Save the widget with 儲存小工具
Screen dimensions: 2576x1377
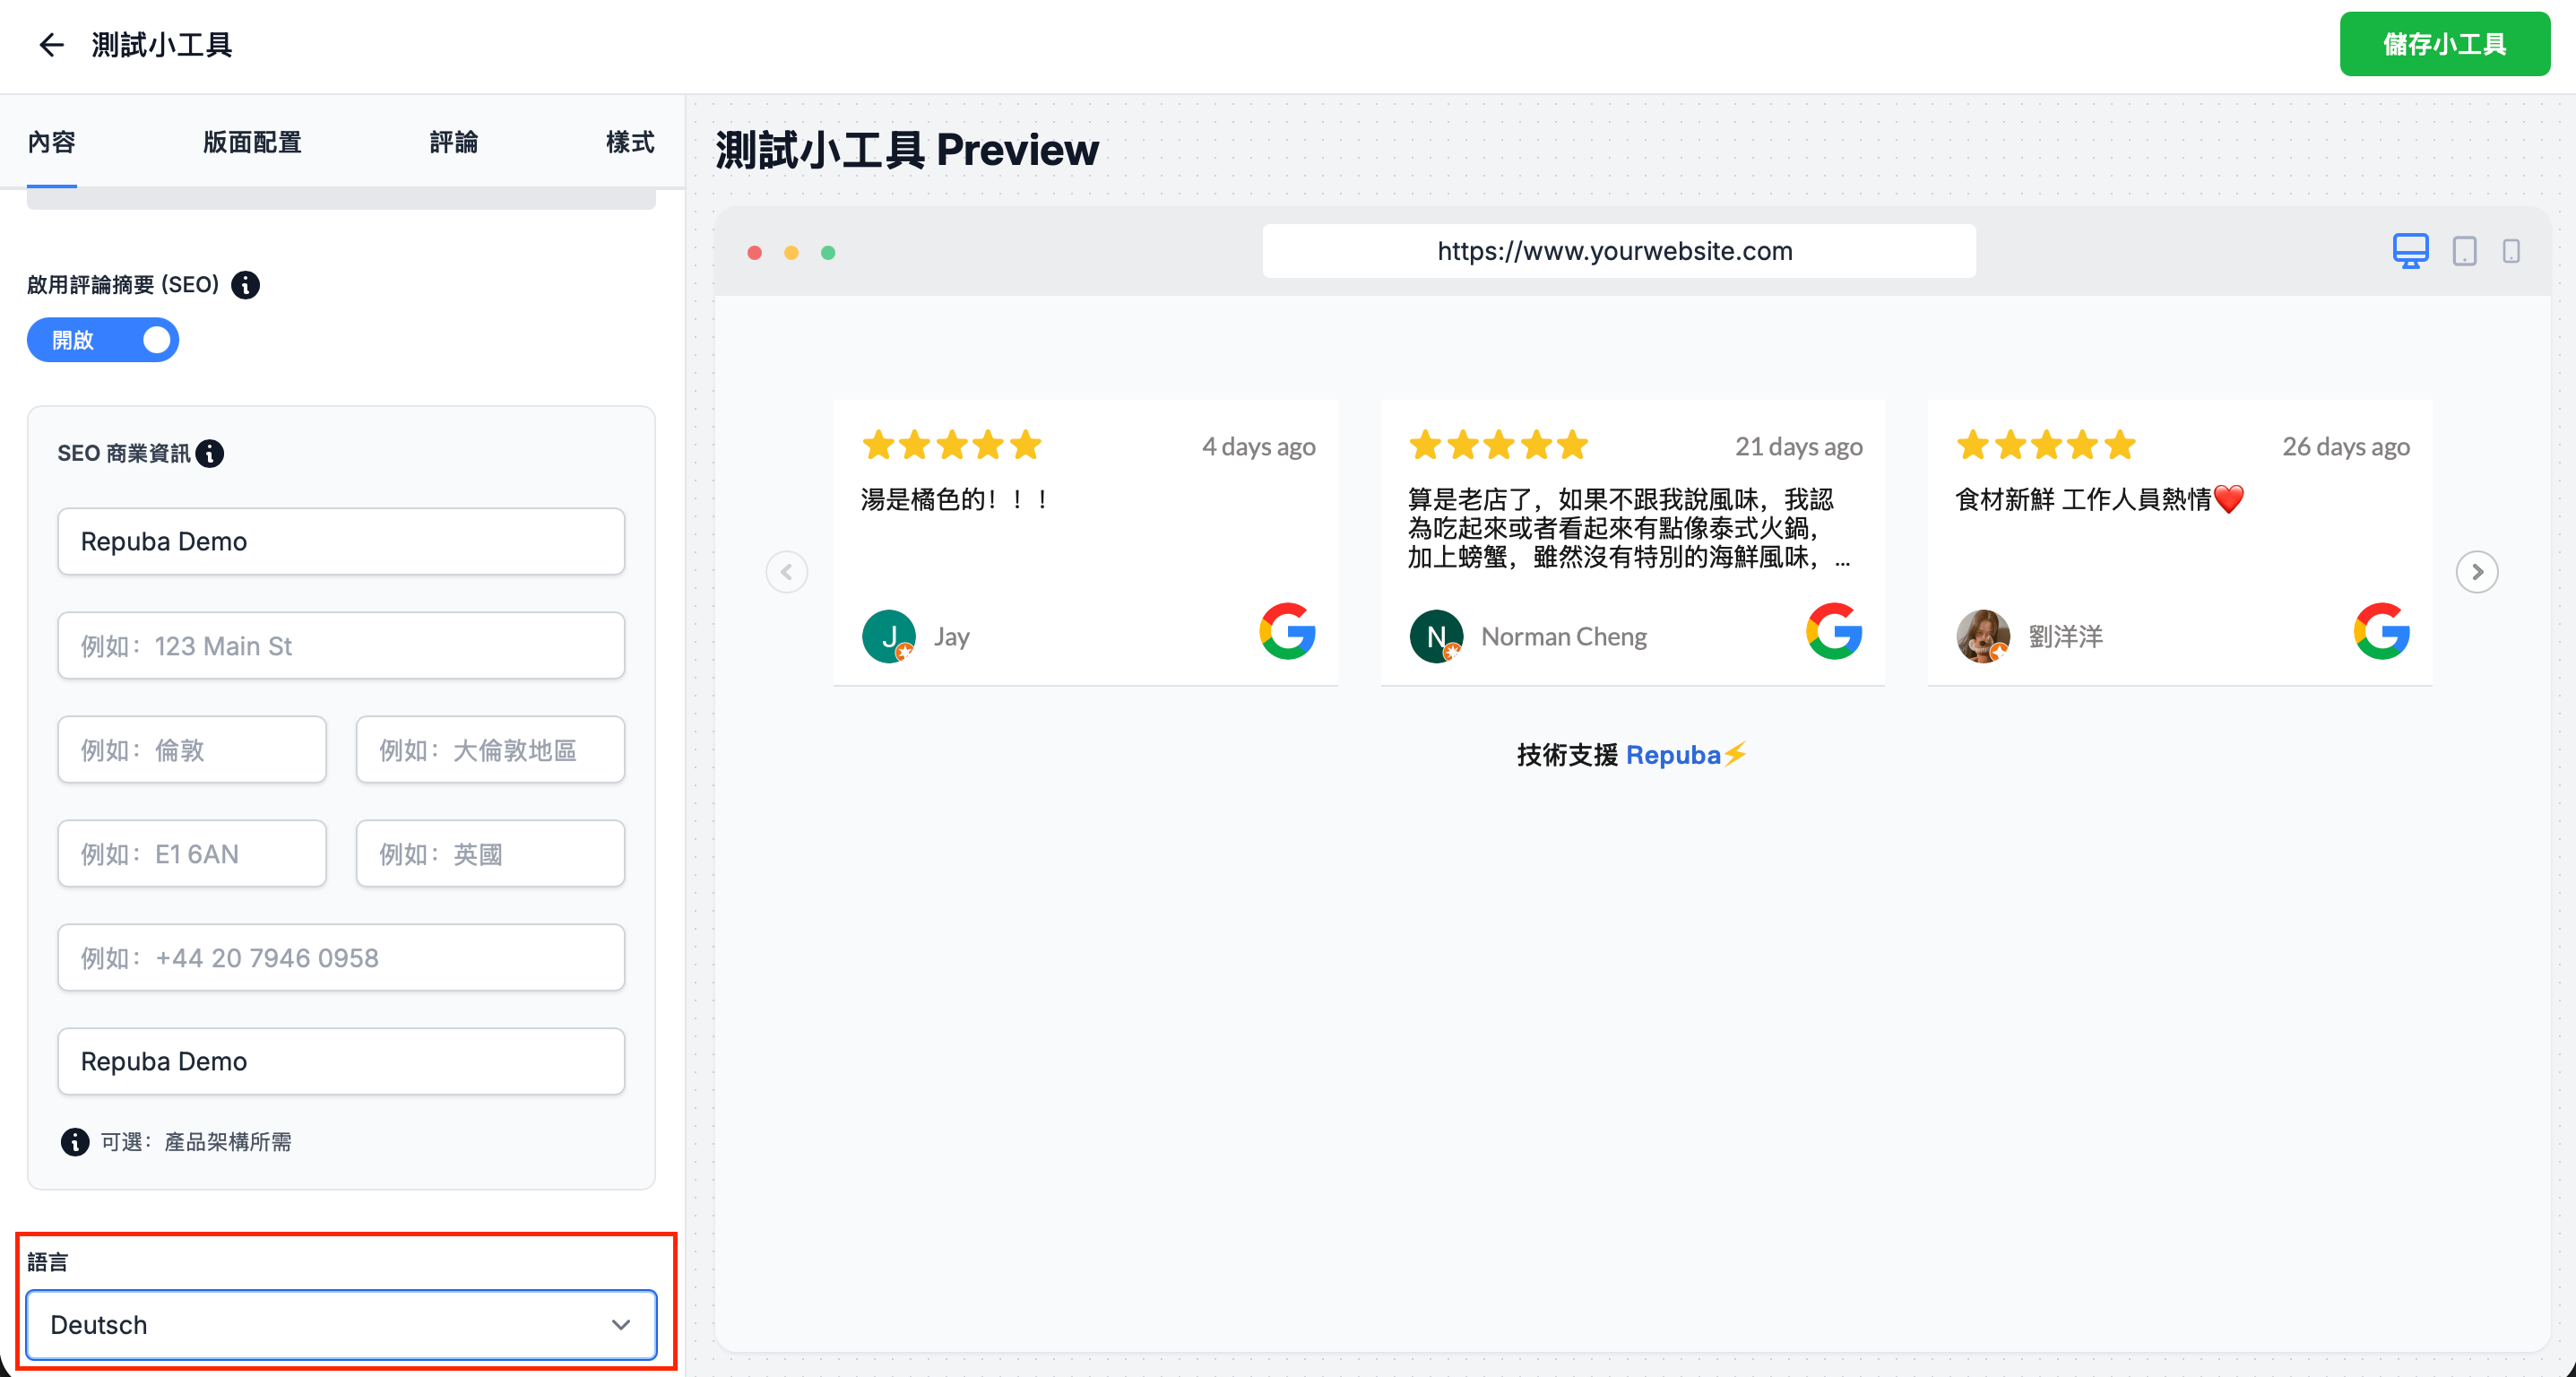[x=2444, y=44]
